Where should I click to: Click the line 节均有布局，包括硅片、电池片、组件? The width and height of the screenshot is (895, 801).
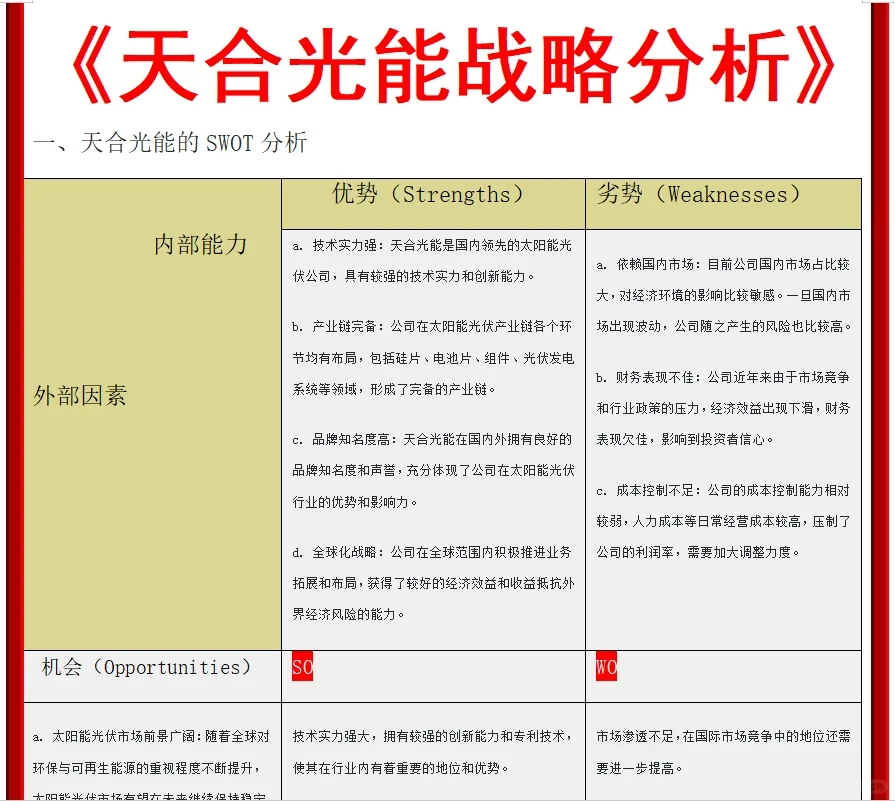point(433,358)
